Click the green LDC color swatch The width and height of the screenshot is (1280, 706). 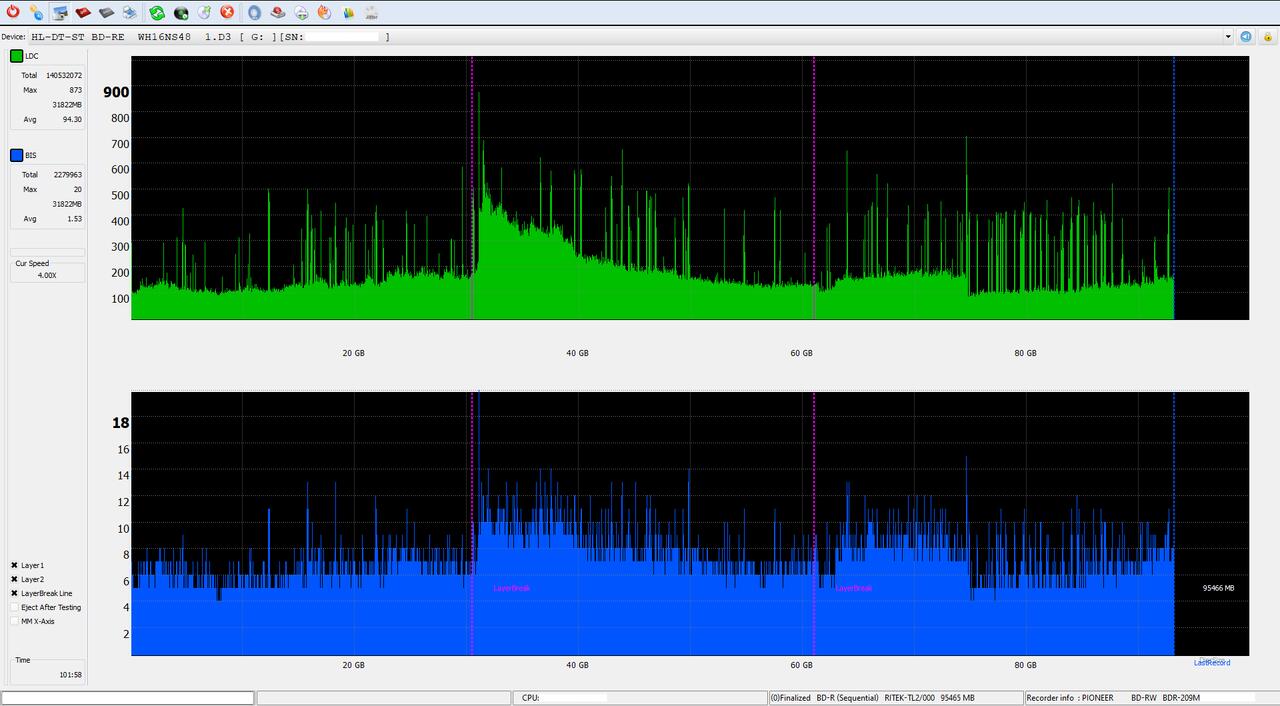pyautogui.click(x=16, y=56)
